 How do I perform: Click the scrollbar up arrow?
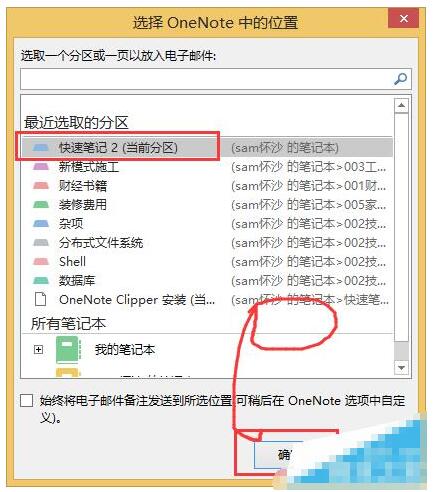pos(401,105)
